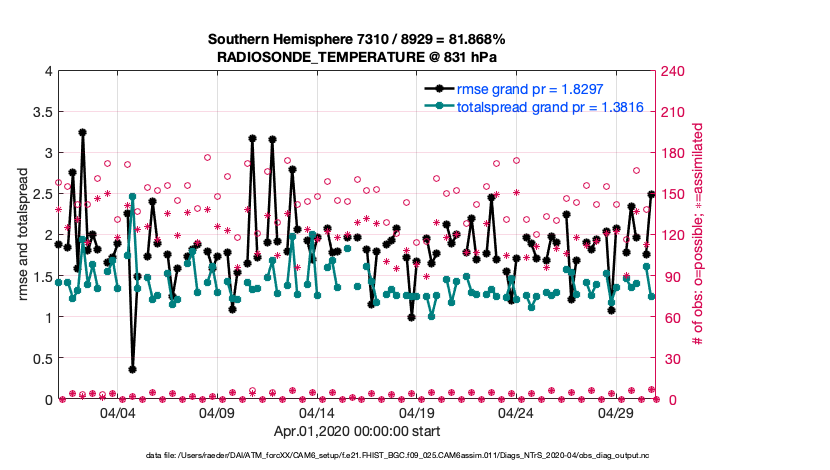
Task: Click the RADIOSONDE_TEMPERATURE @ 831 hPa subtitle
Action: 355,58
